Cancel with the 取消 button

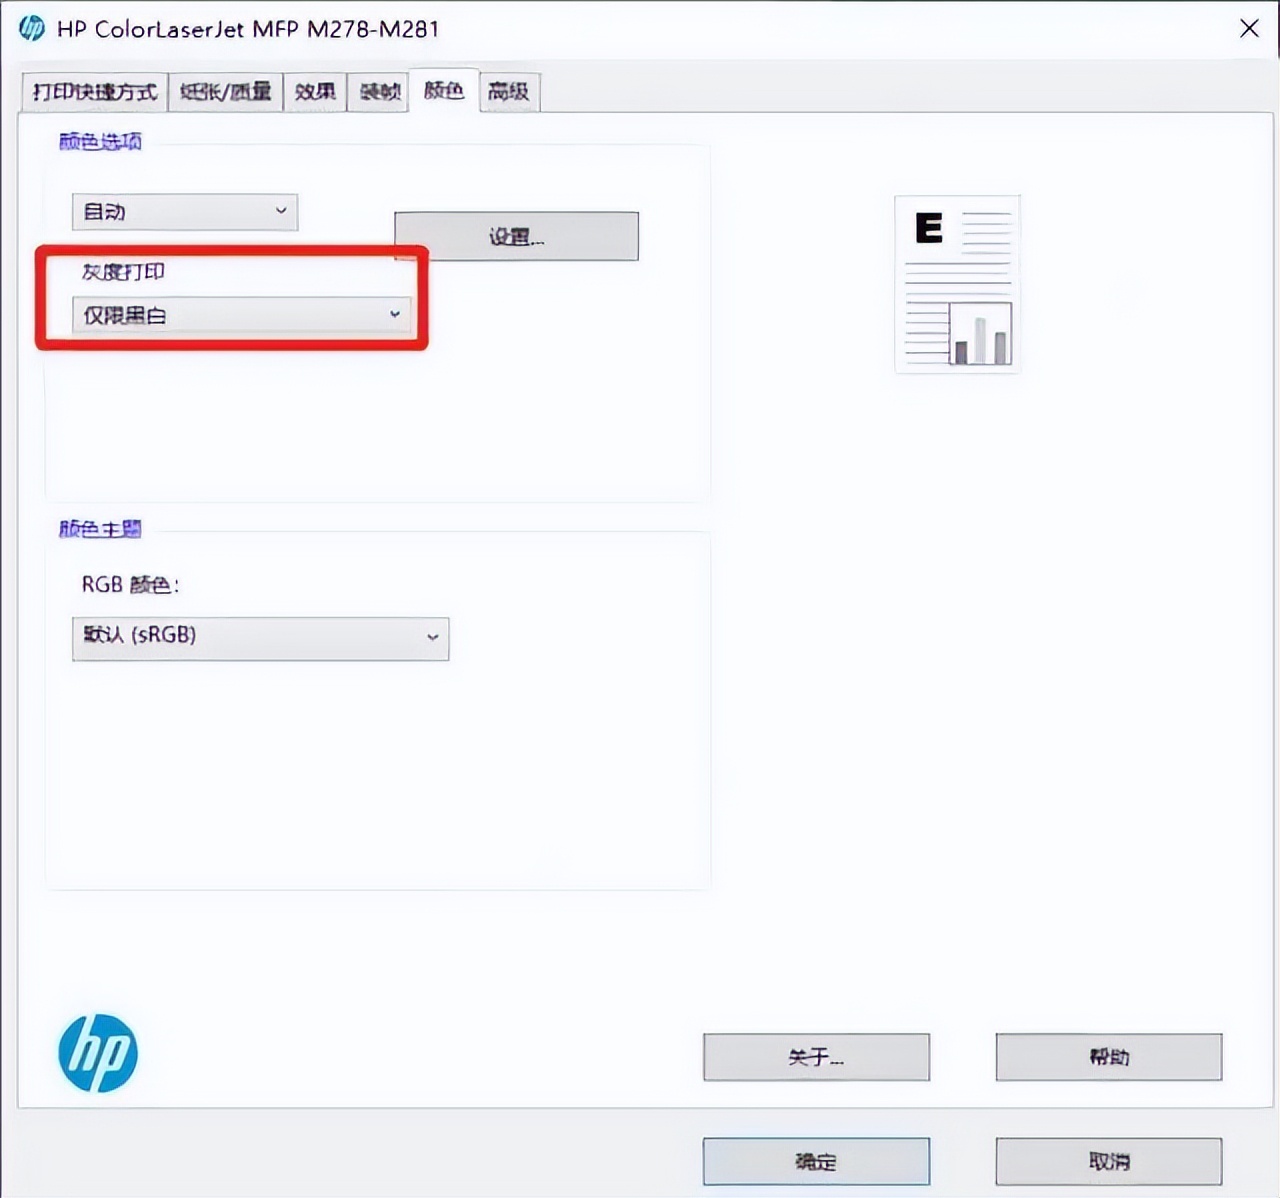(1109, 1161)
